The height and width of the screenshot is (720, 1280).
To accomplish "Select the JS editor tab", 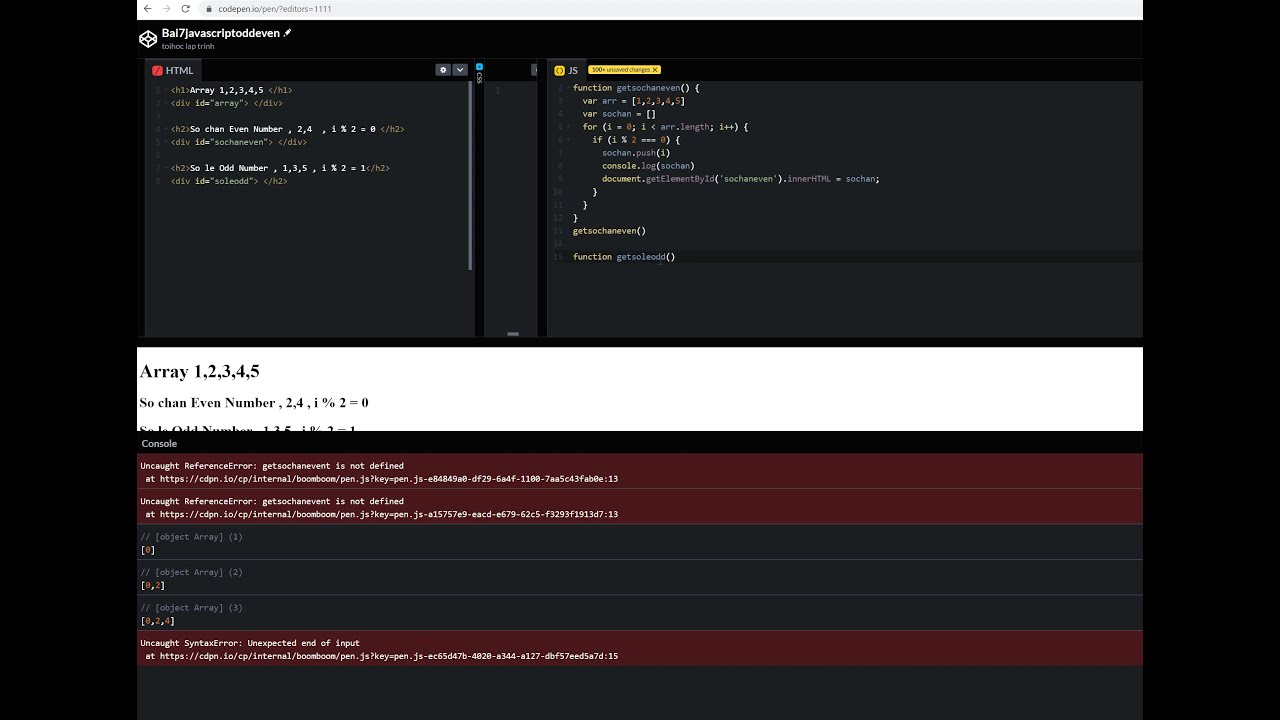I will (x=566, y=70).
